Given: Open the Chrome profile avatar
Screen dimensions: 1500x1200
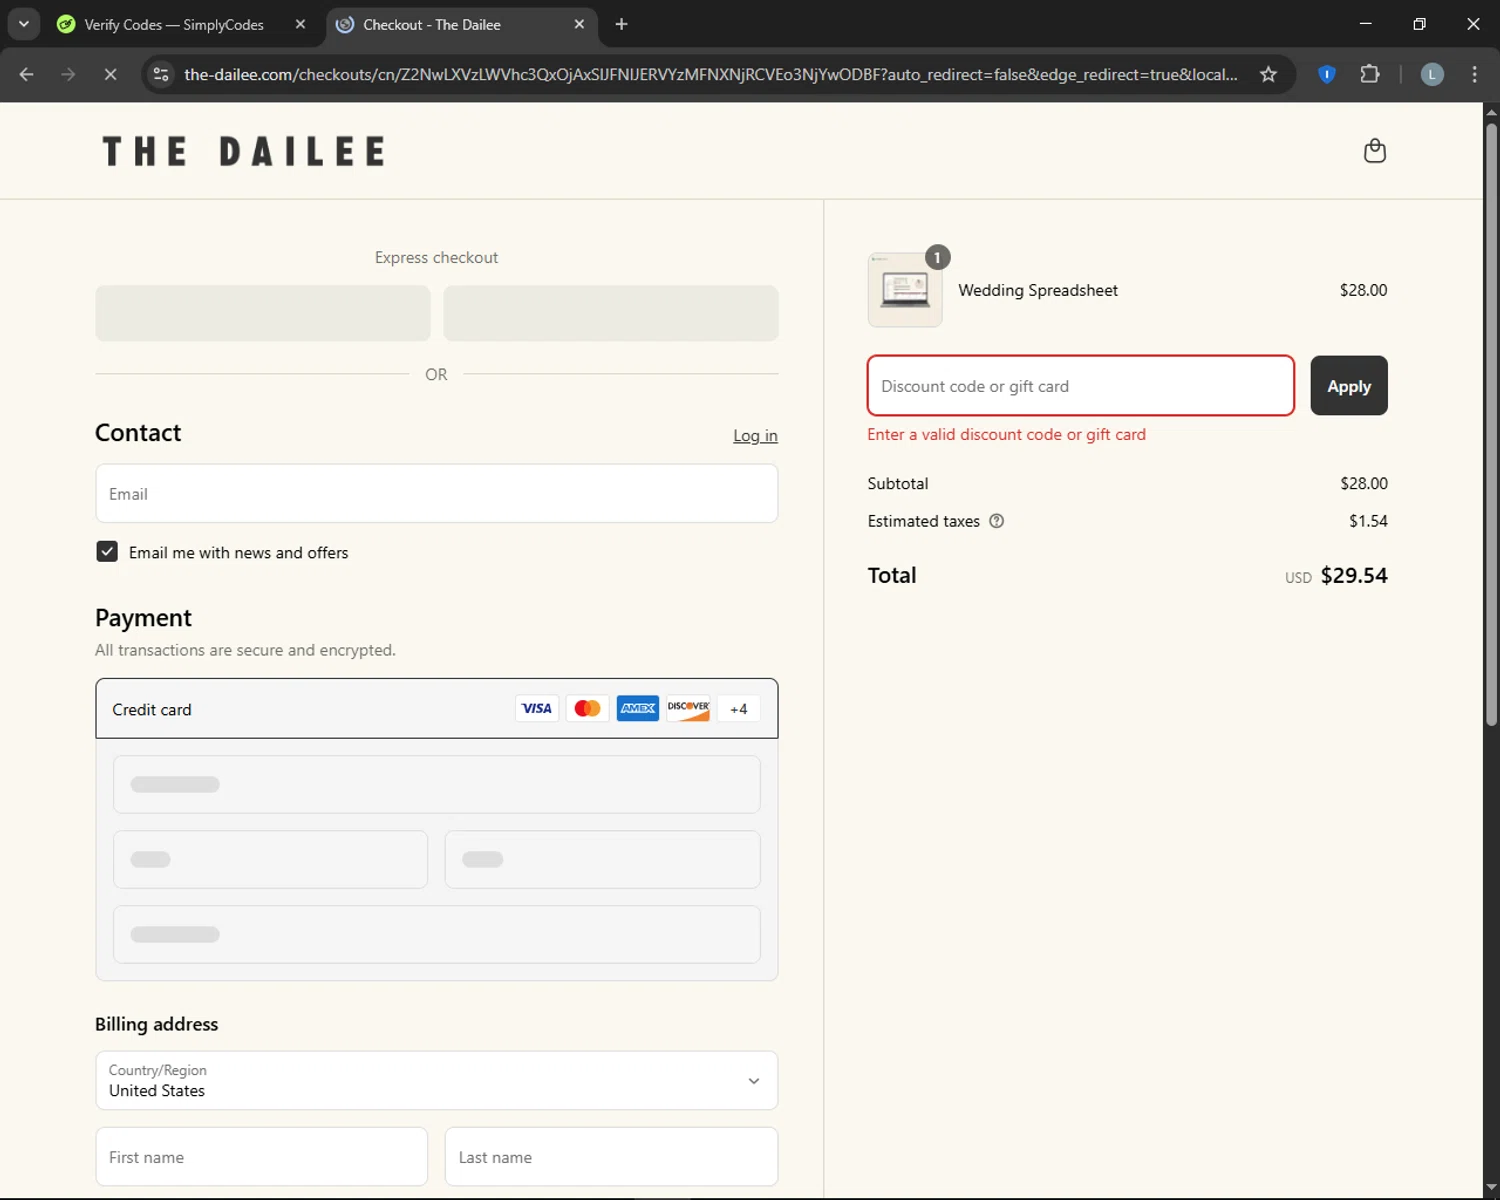Looking at the screenshot, I should tap(1432, 74).
